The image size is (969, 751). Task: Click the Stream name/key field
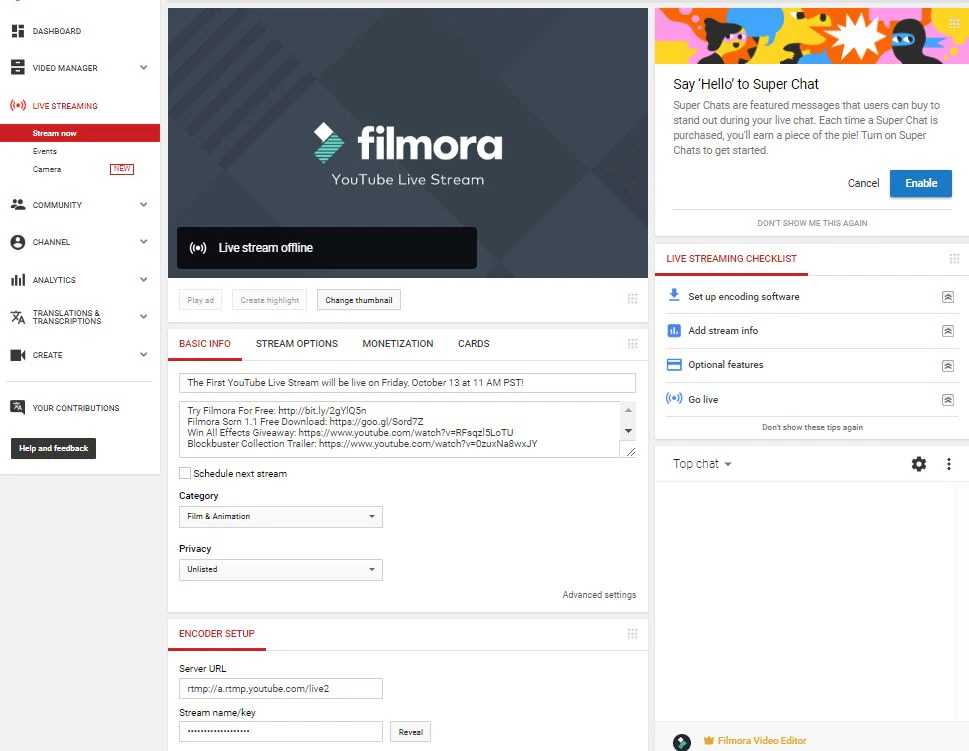click(281, 731)
